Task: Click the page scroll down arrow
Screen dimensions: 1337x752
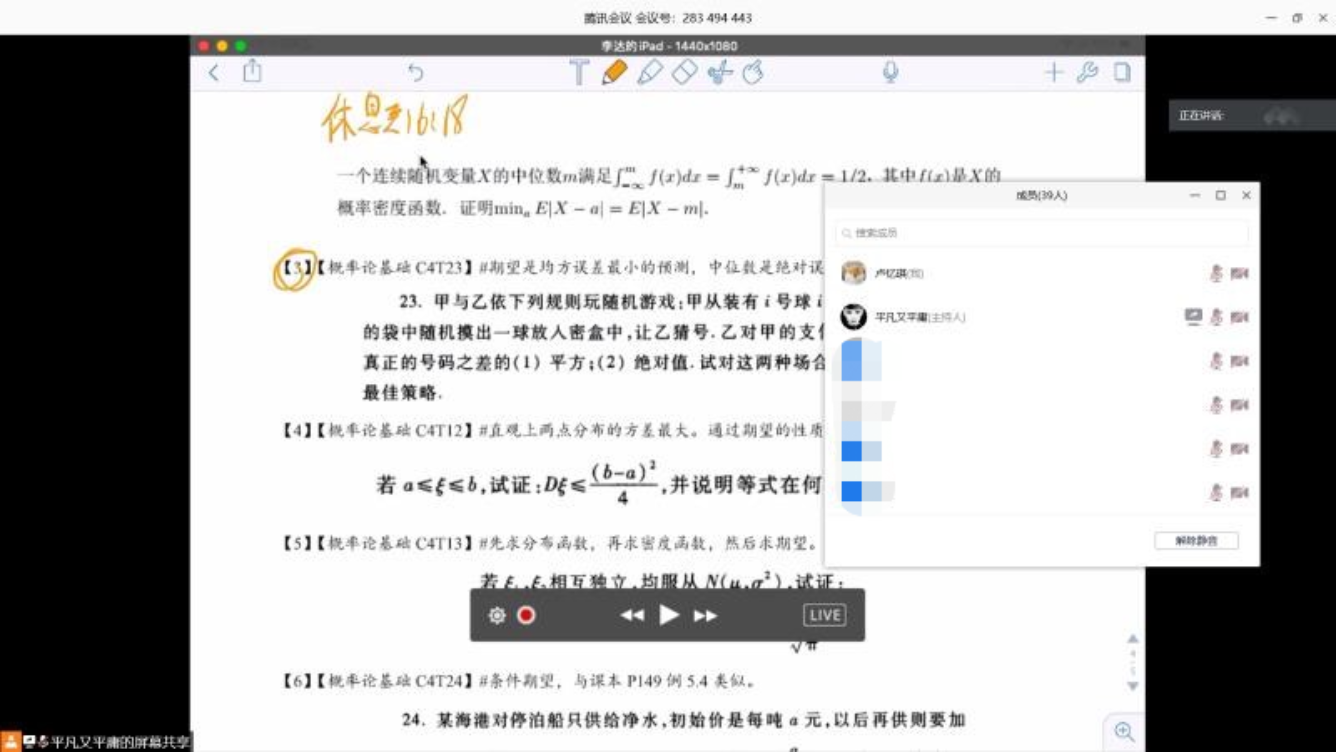Action: [1133, 686]
